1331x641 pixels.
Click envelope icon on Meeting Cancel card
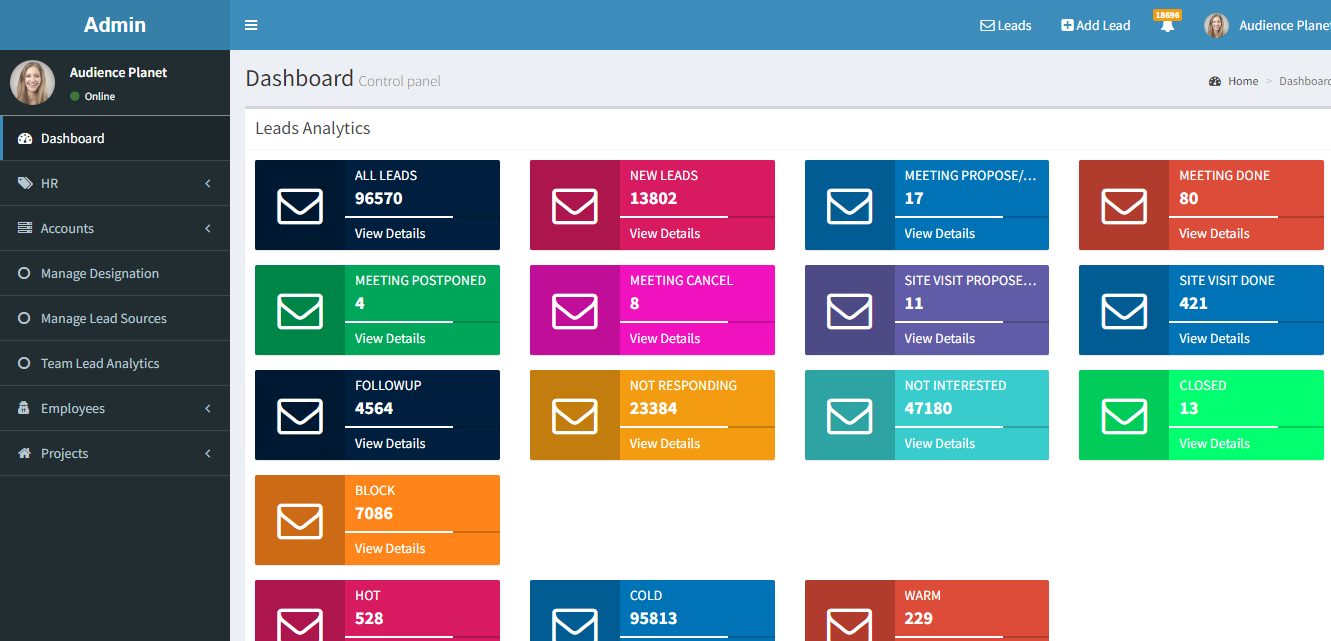pyautogui.click(x=575, y=311)
